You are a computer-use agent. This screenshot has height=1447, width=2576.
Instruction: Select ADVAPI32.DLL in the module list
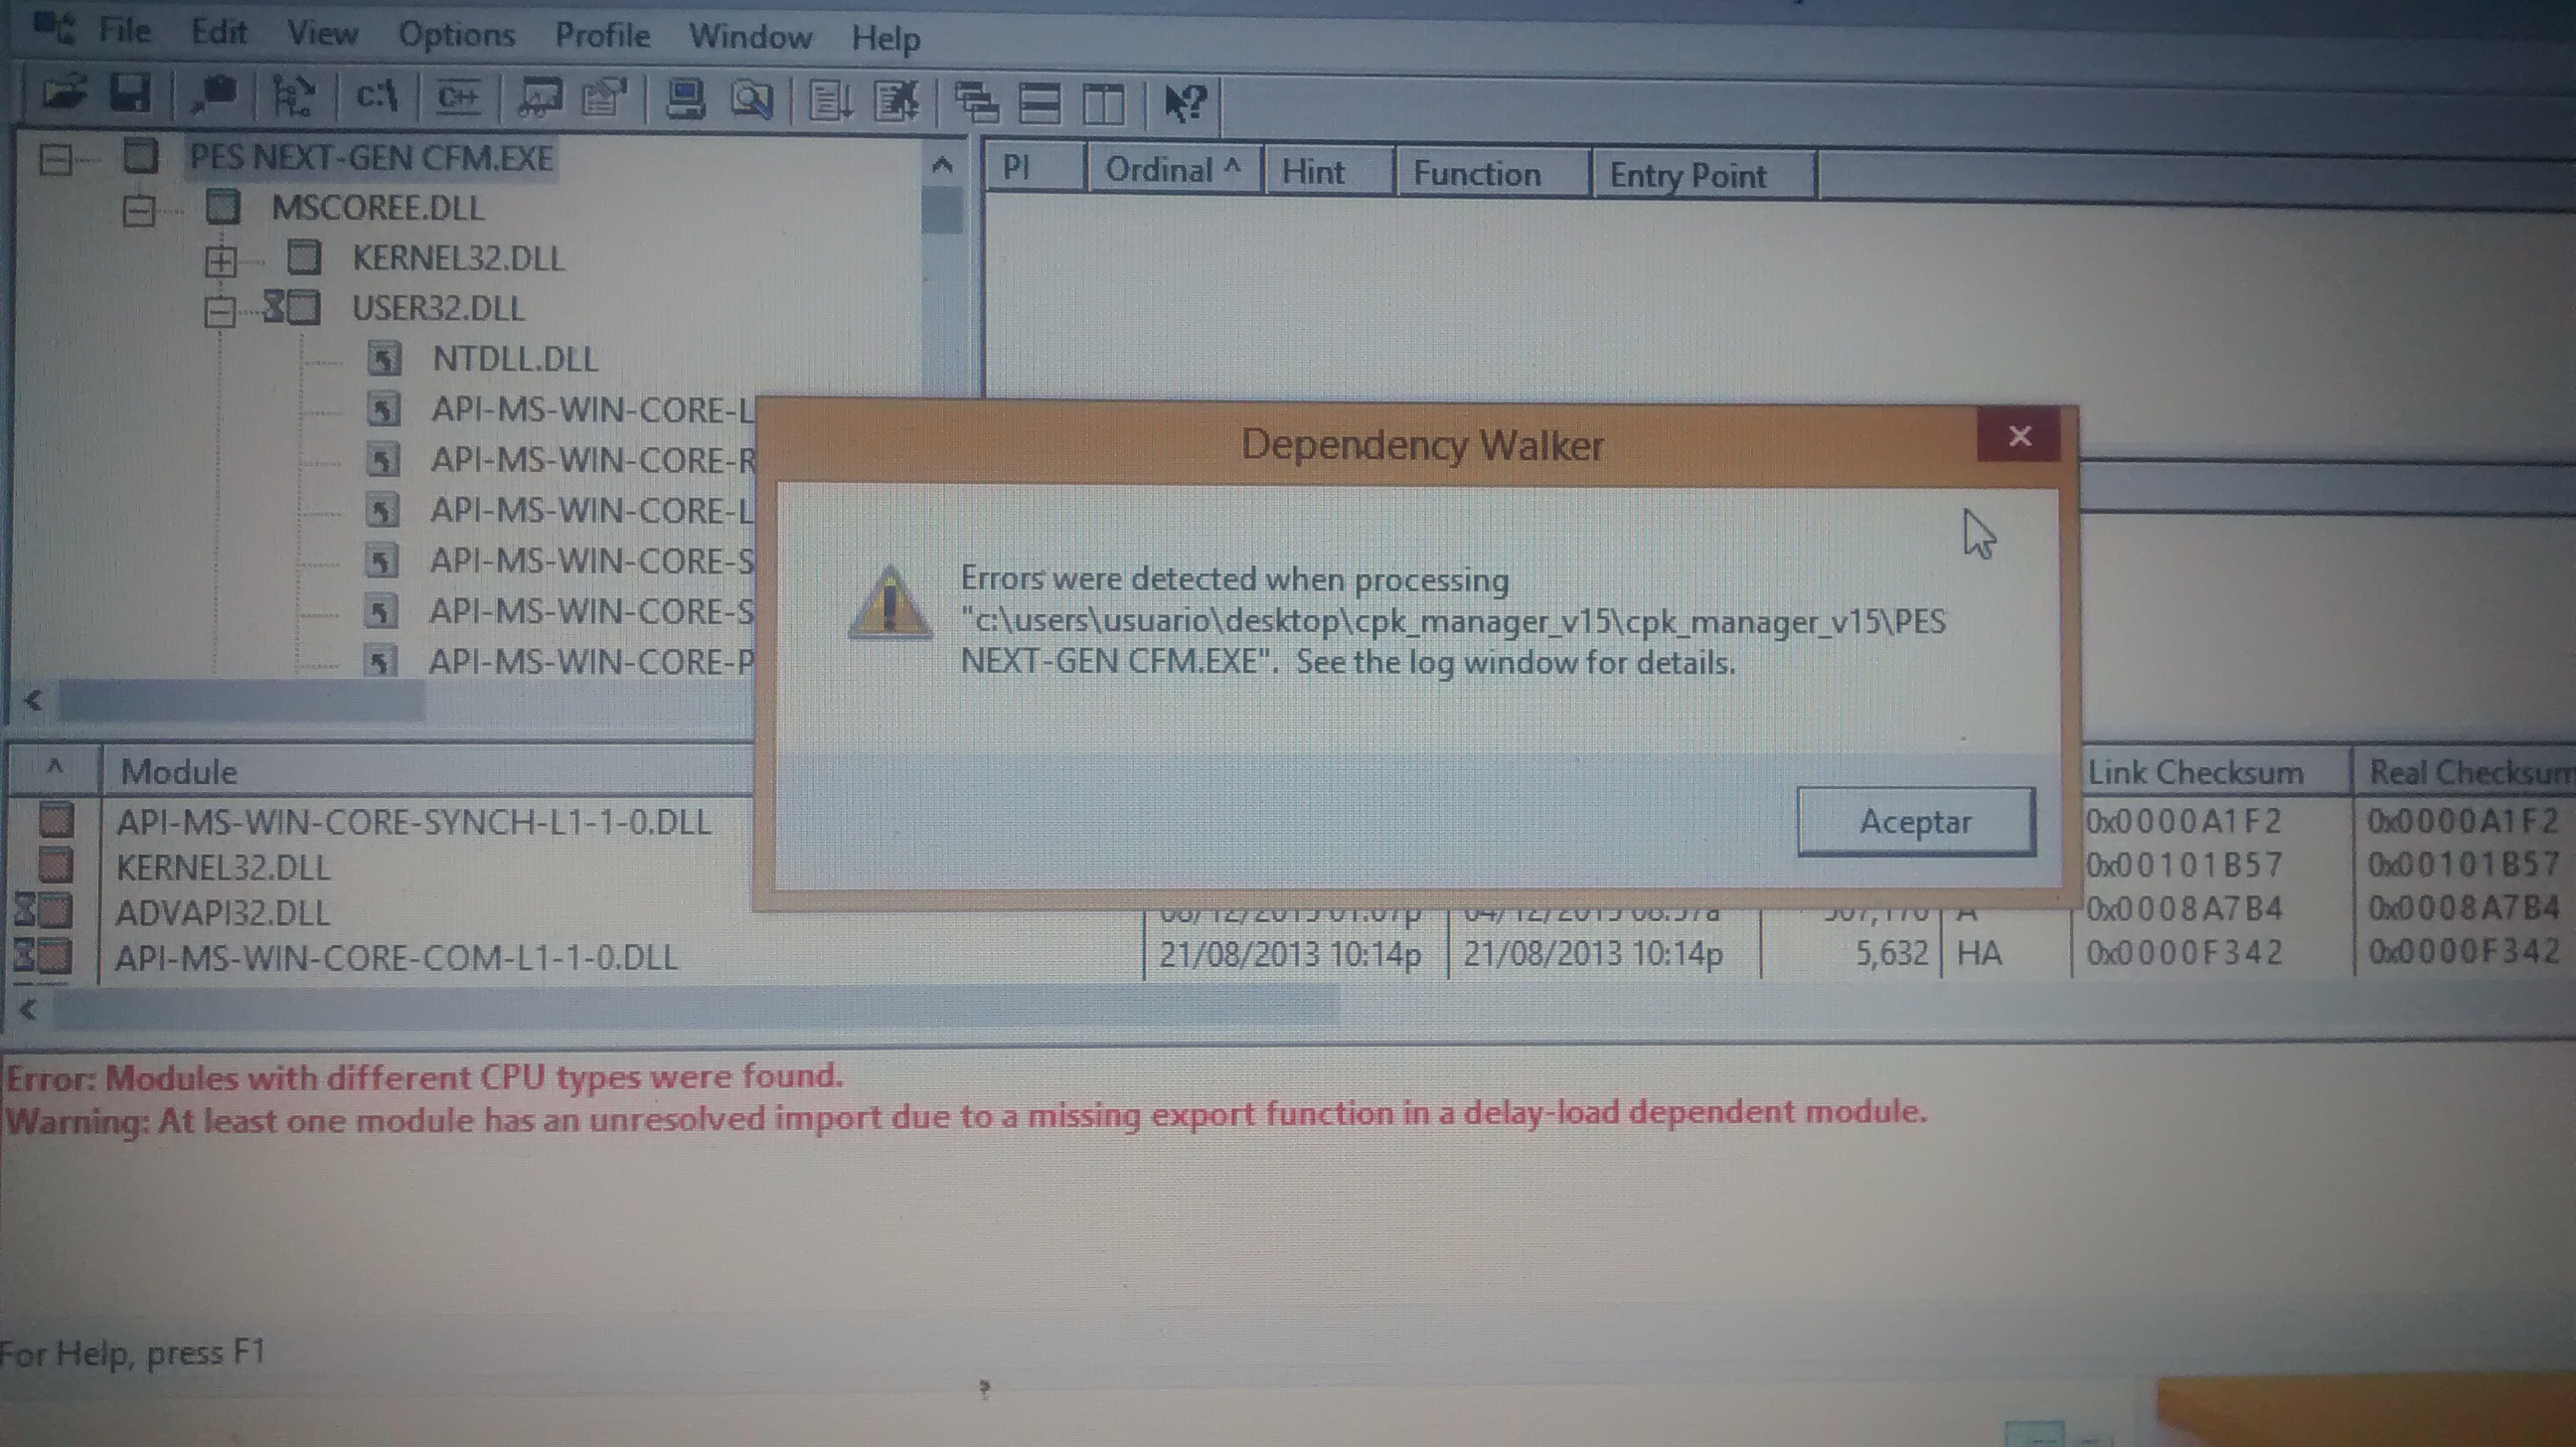pyautogui.click(x=222, y=912)
